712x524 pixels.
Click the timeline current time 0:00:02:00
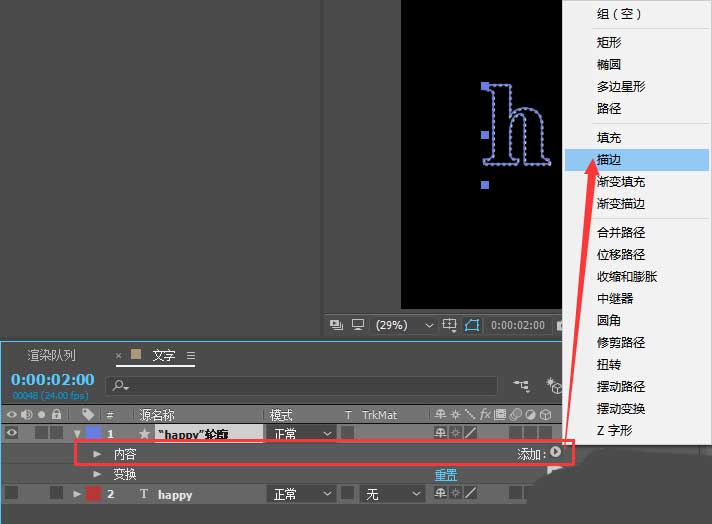tap(53, 380)
